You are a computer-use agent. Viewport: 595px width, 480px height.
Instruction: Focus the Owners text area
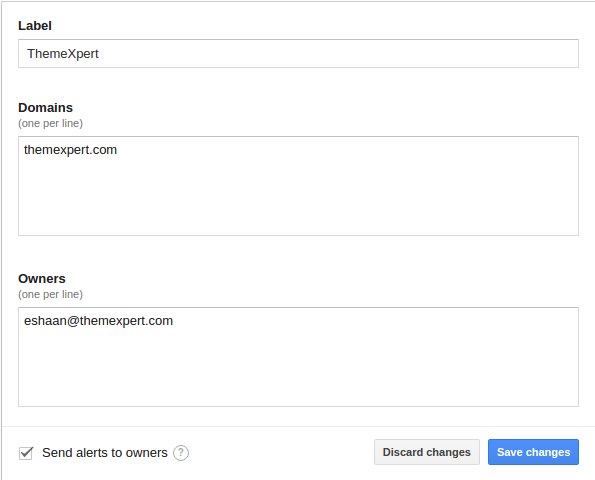click(x=298, y=357)
